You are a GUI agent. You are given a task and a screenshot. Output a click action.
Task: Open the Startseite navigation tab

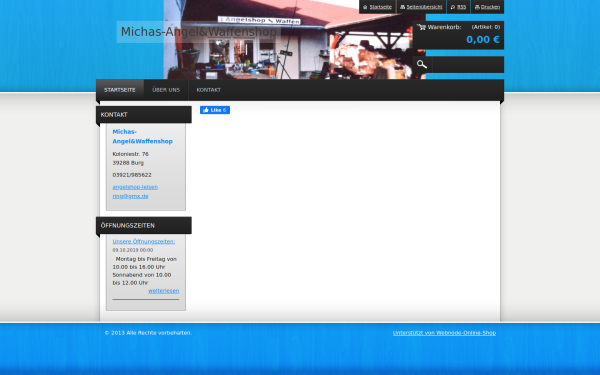click(120, 90)
